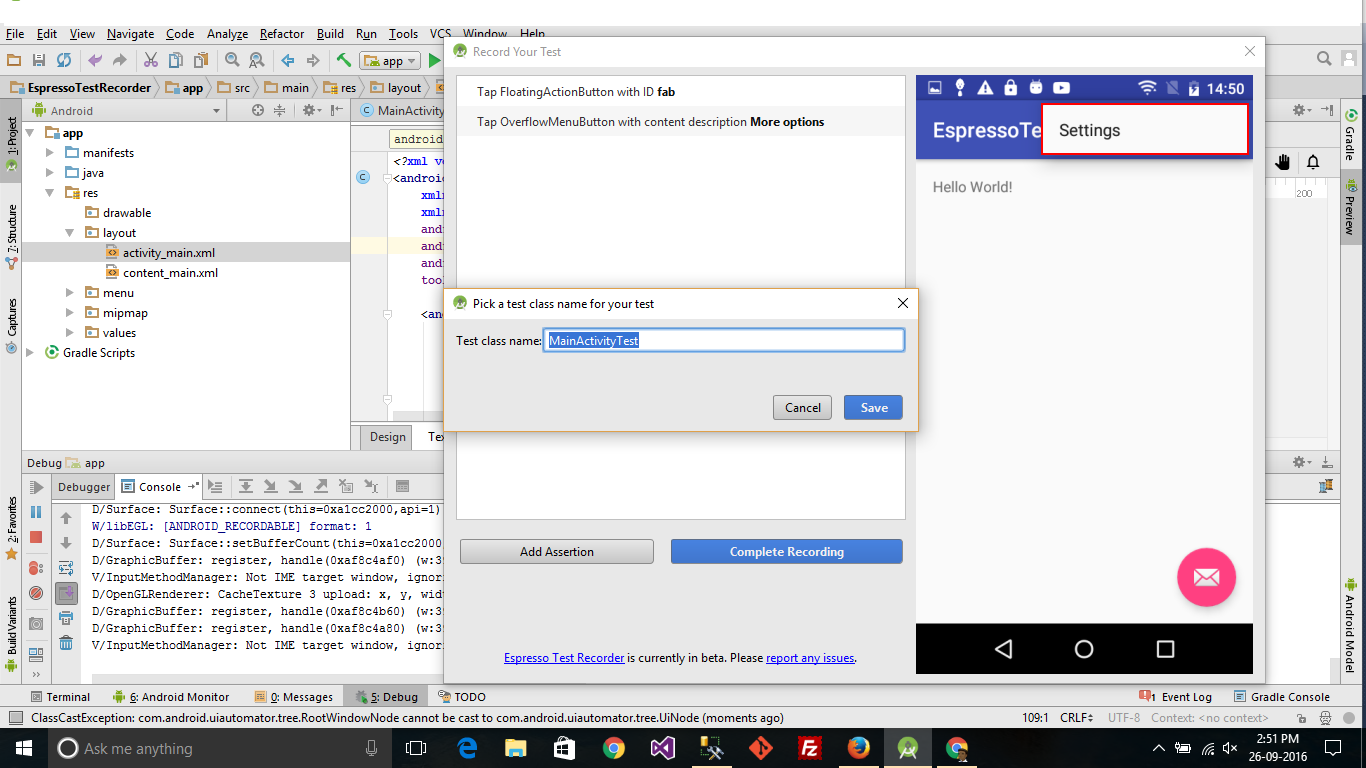
Task: Open the app run configuration dropdown
Action: [390, 61]
